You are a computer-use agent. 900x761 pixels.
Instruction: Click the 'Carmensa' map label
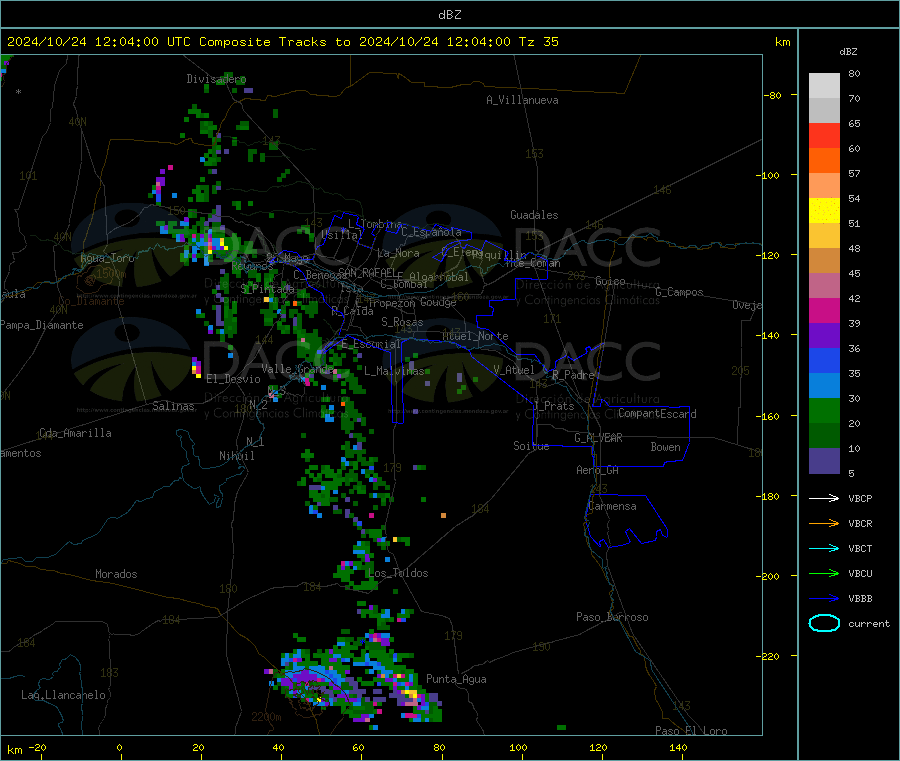tap(612, 506)
